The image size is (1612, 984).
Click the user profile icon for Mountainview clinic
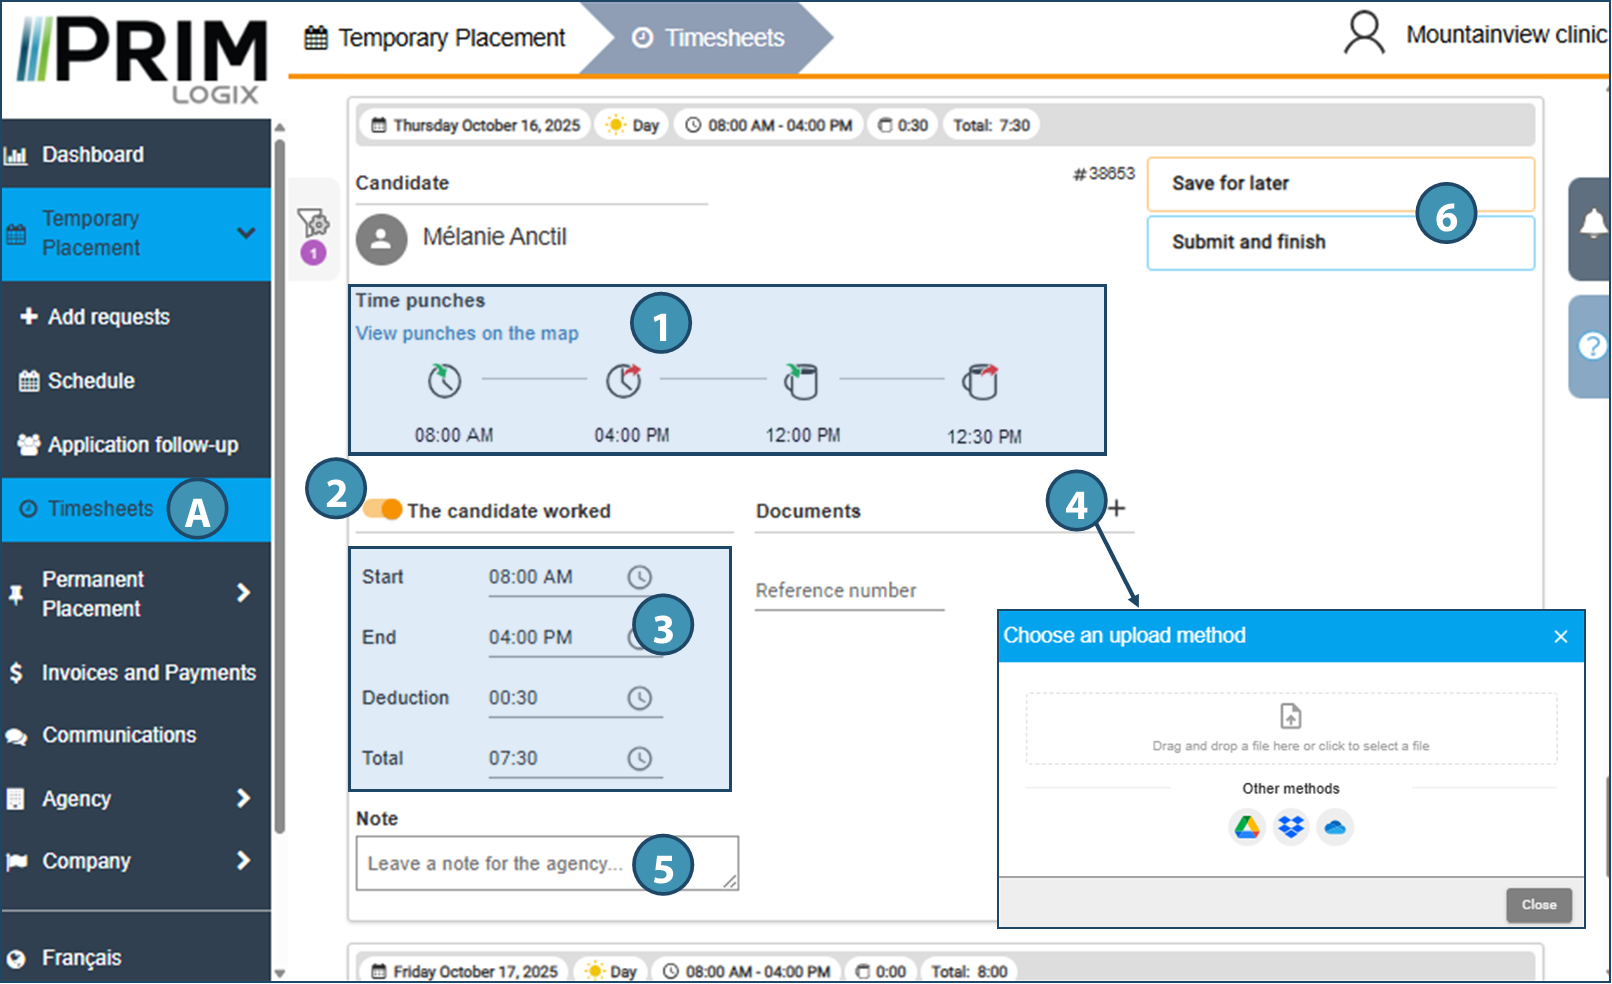(1363, 34)
